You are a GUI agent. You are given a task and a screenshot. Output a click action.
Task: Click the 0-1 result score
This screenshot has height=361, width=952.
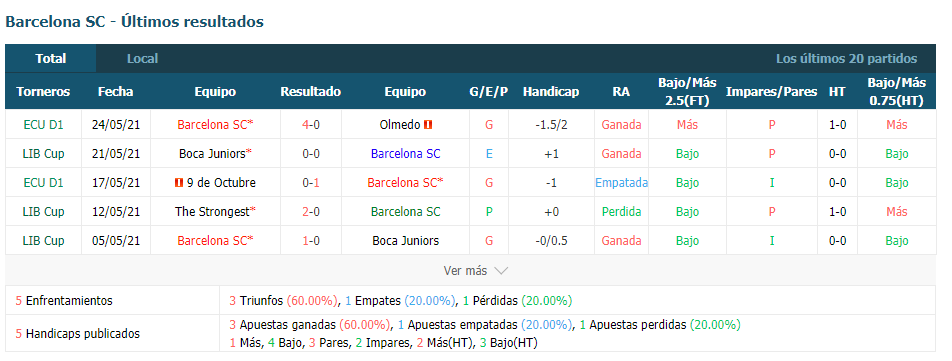[311, 183]
